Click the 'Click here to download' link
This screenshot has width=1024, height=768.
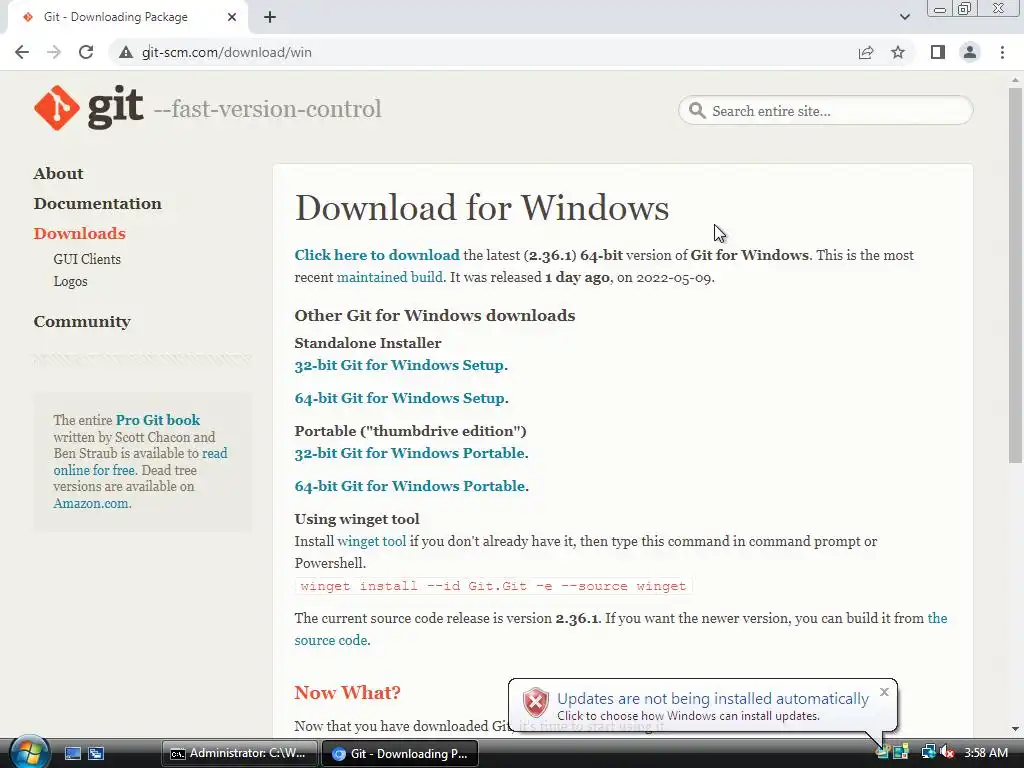[377, 255]
